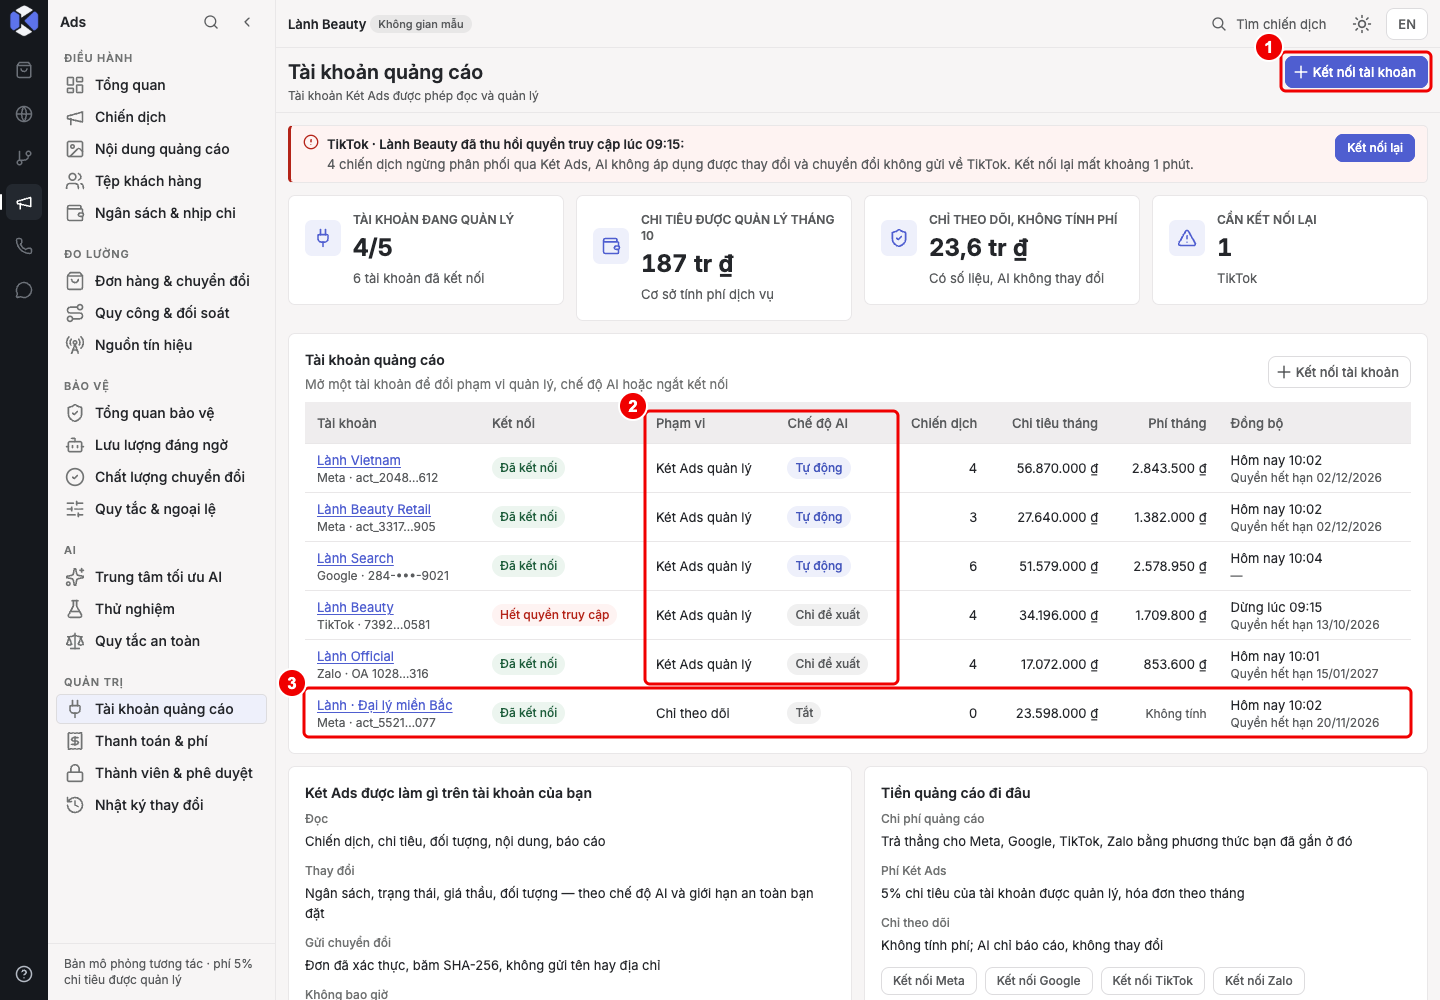Go to Nội dung quảng cáo
1440x1000 pixels.
[x=161, y=149]
